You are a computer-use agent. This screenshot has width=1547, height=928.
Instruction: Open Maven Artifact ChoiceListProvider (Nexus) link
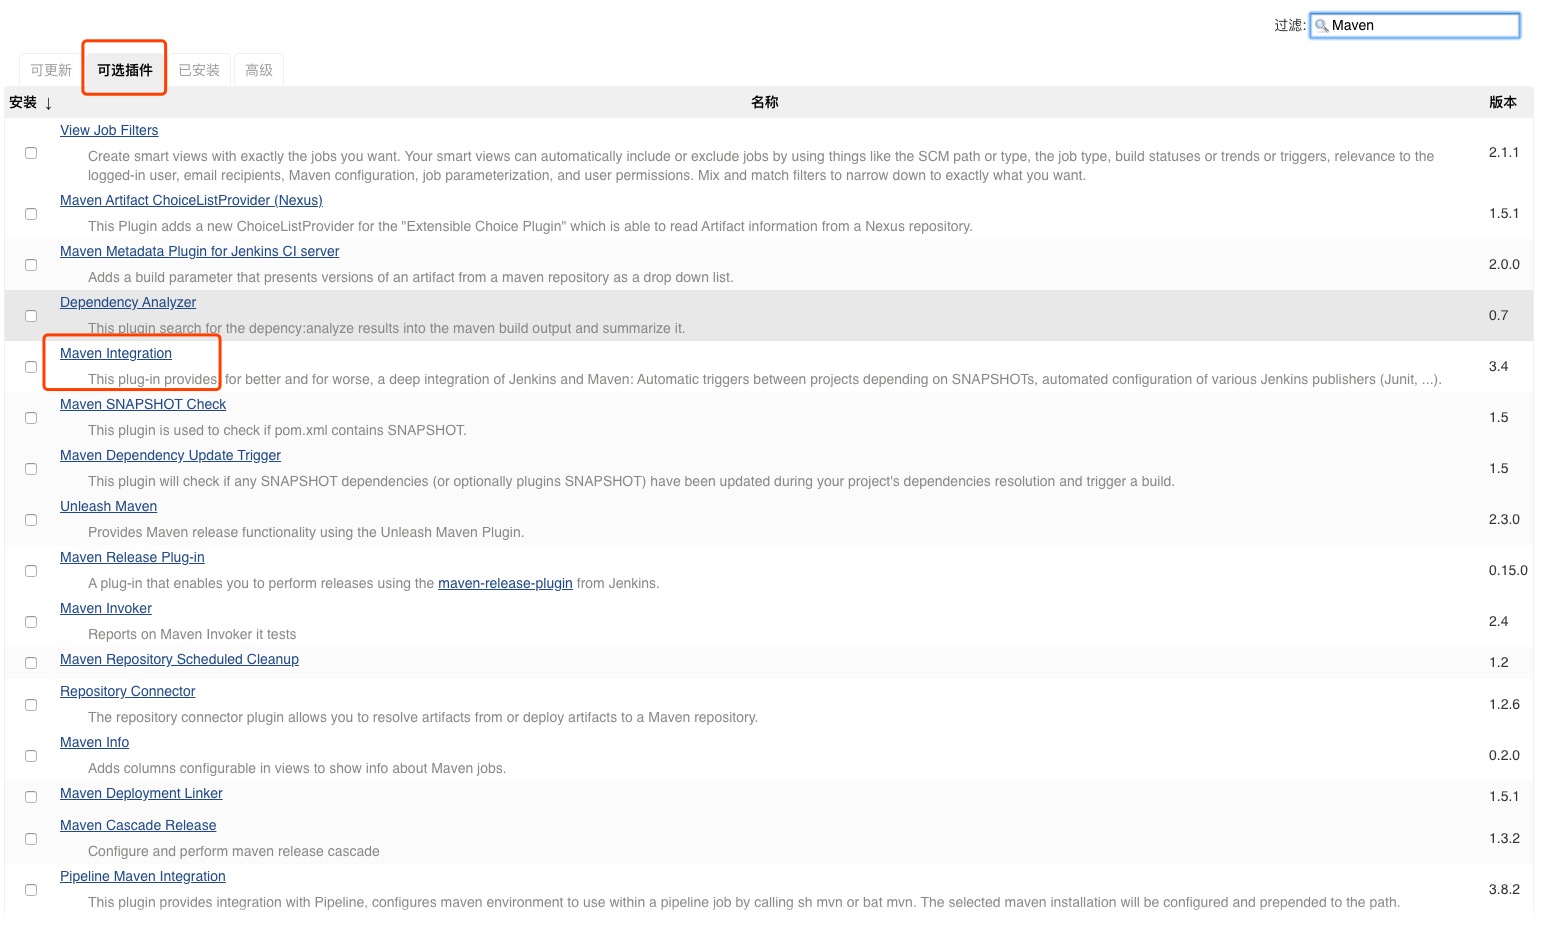point(191,200)
